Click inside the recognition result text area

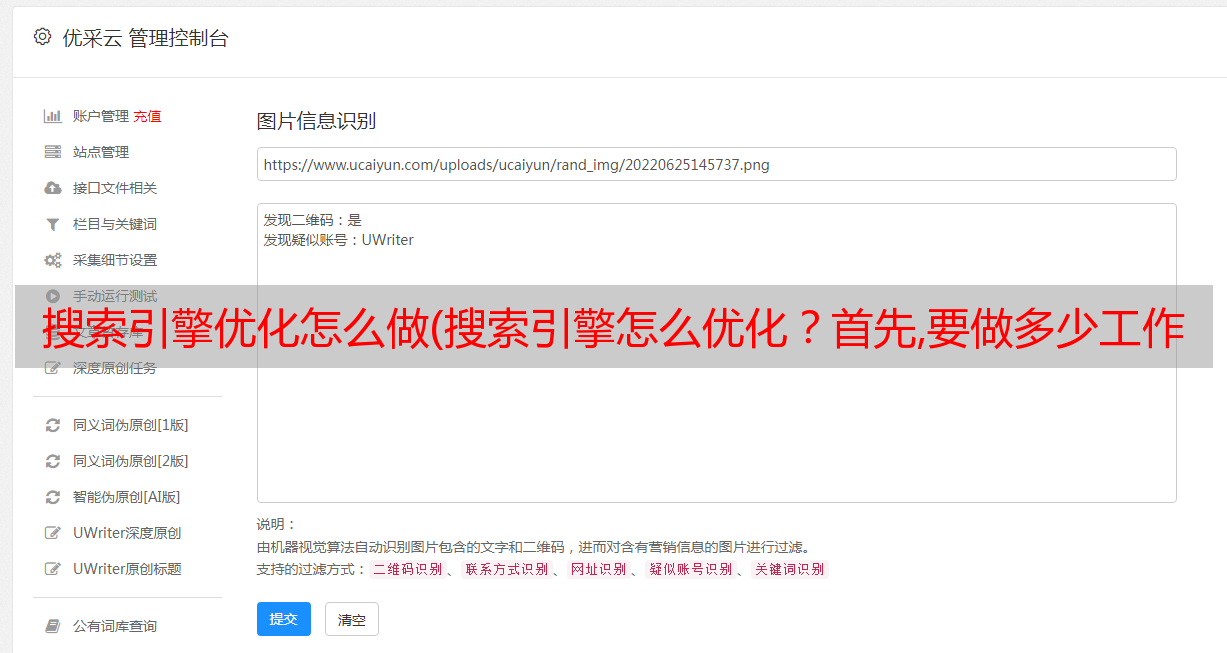[716, 353]
